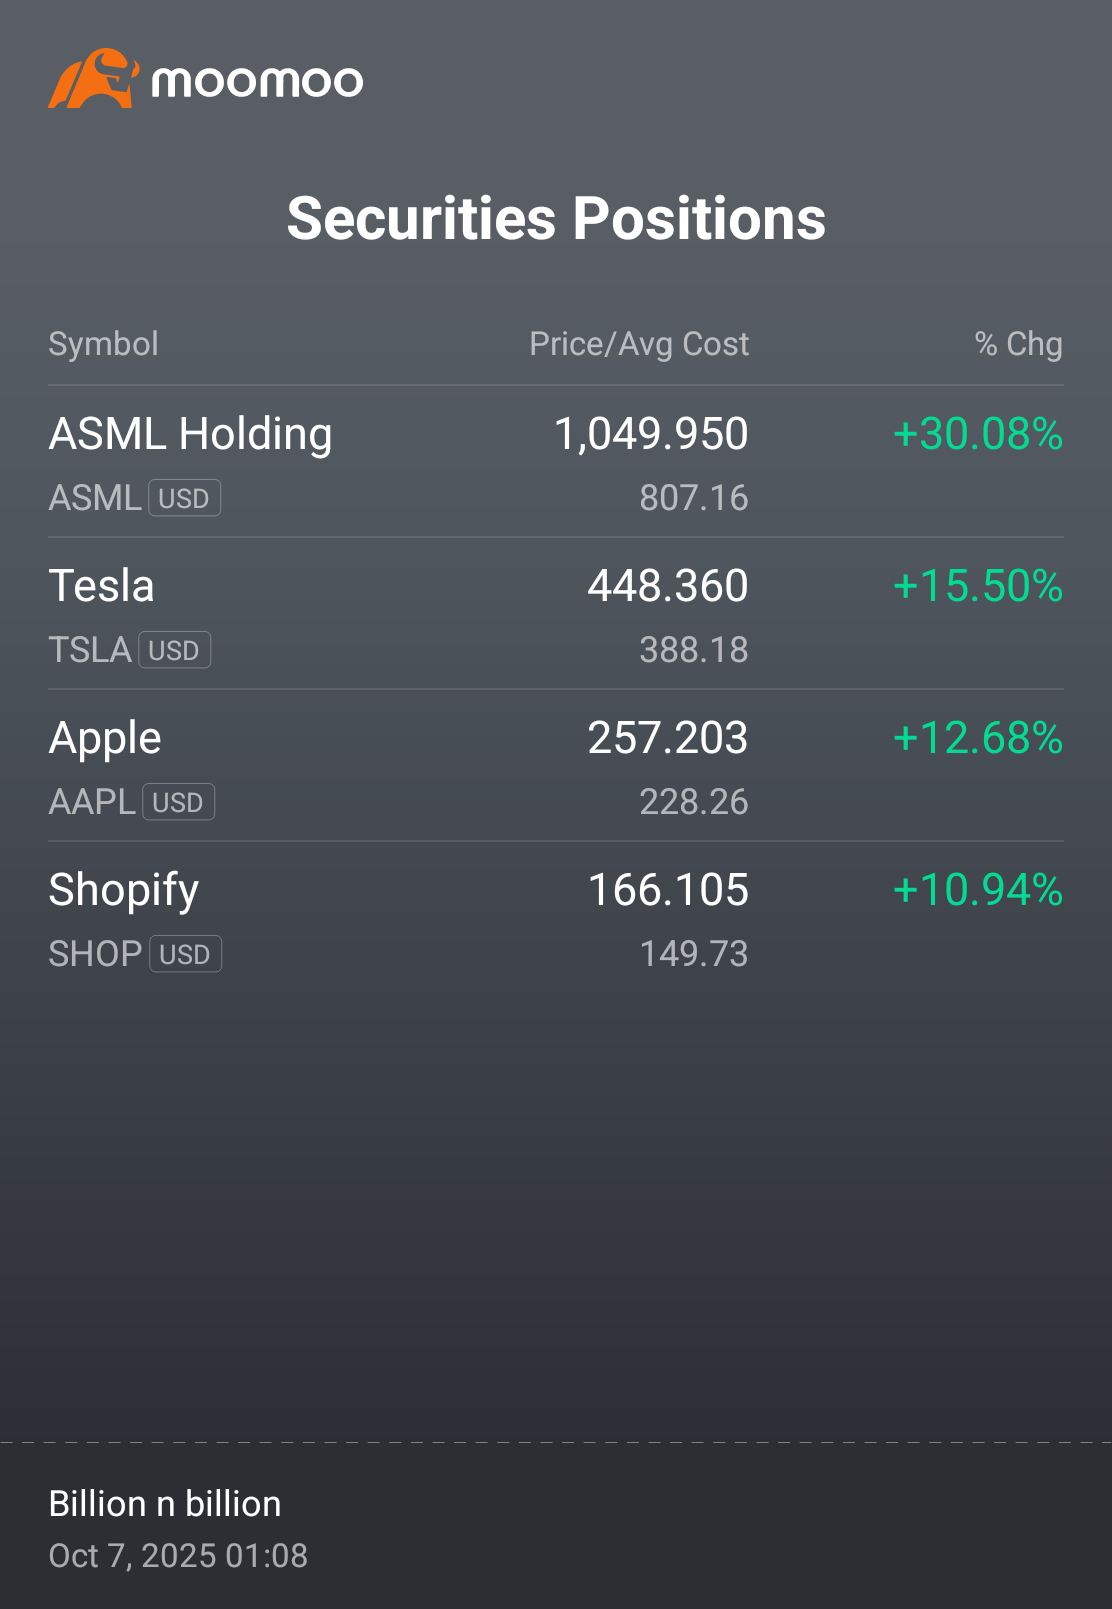1112x1609 pixels.
Task: Click the Price/Avg Cost column header
Action: point(639,344)
